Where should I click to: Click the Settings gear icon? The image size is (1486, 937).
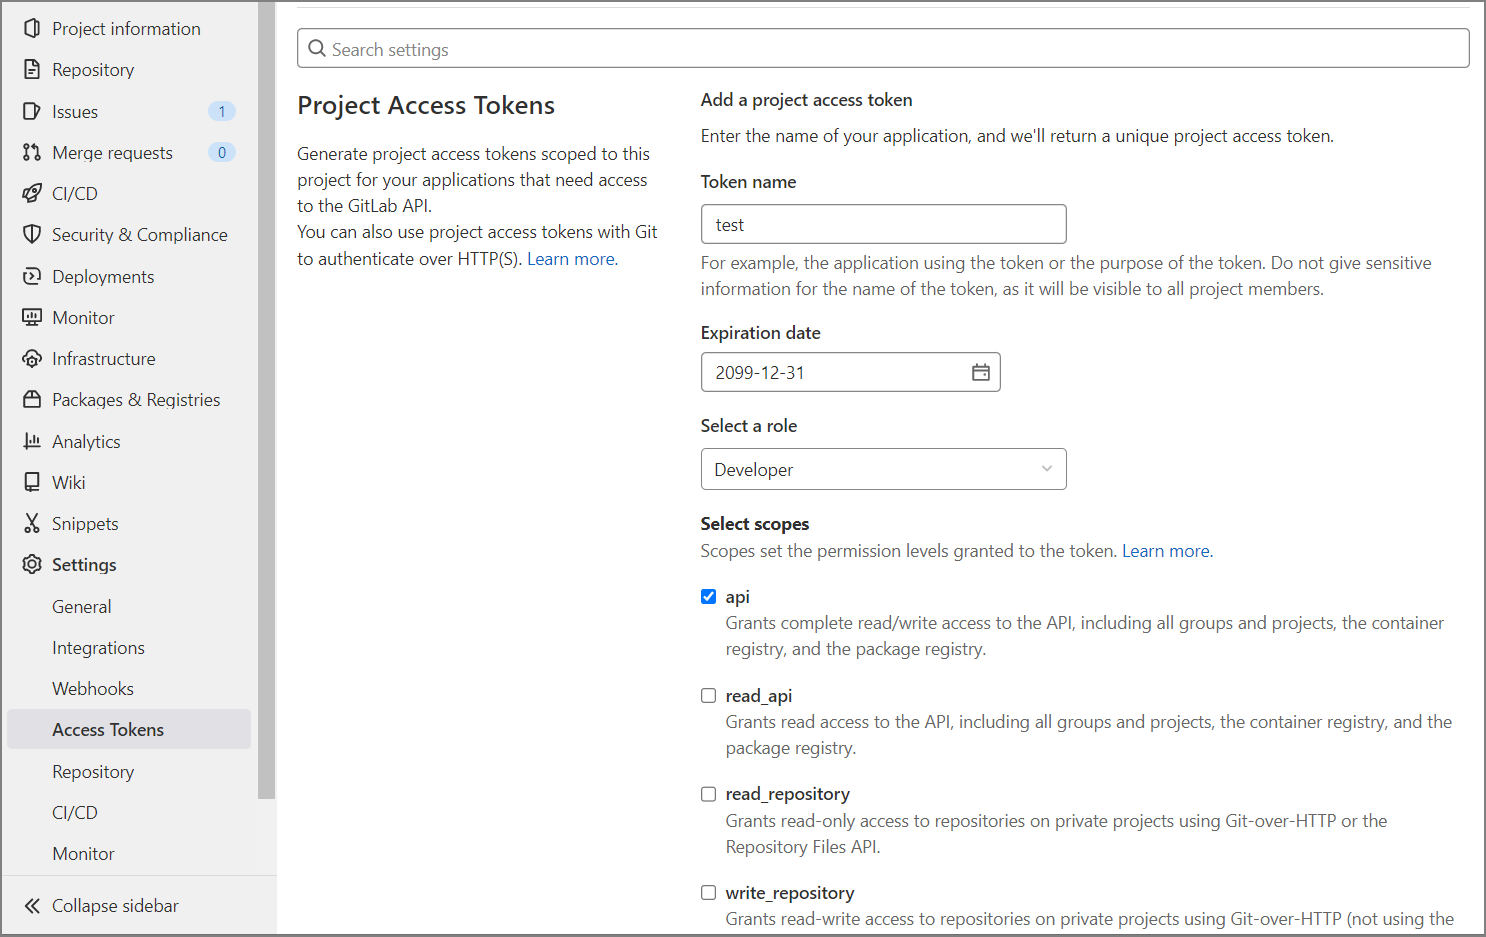point(32,564)
